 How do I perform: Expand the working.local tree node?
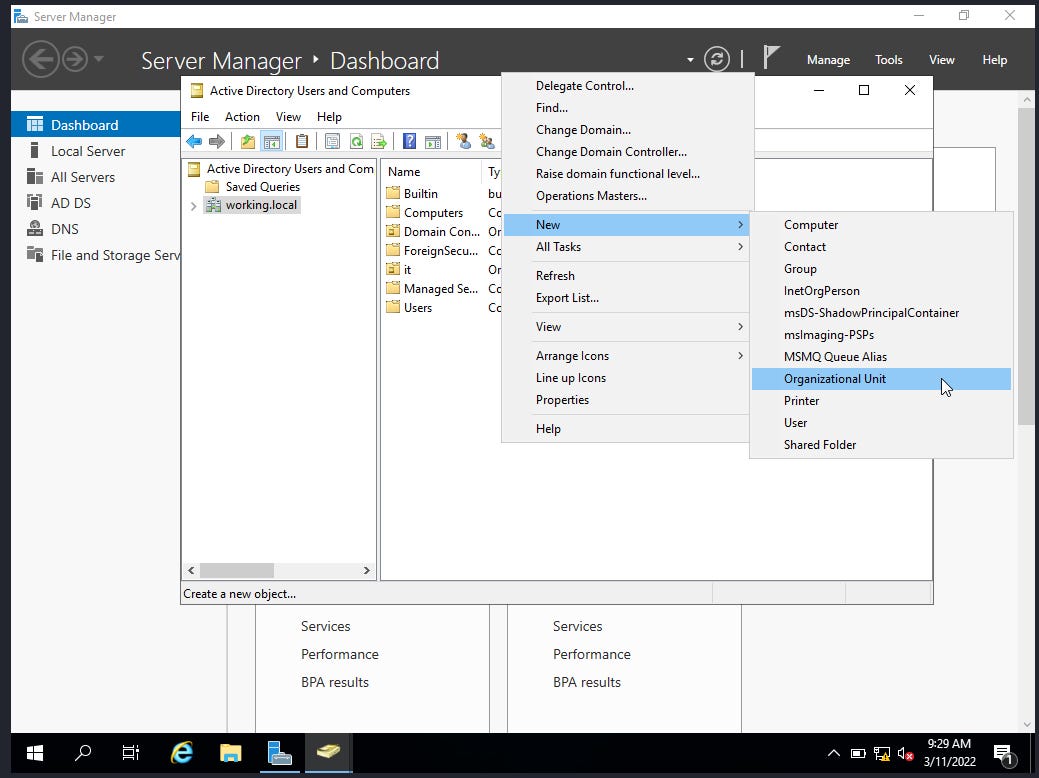coord(193,206)
